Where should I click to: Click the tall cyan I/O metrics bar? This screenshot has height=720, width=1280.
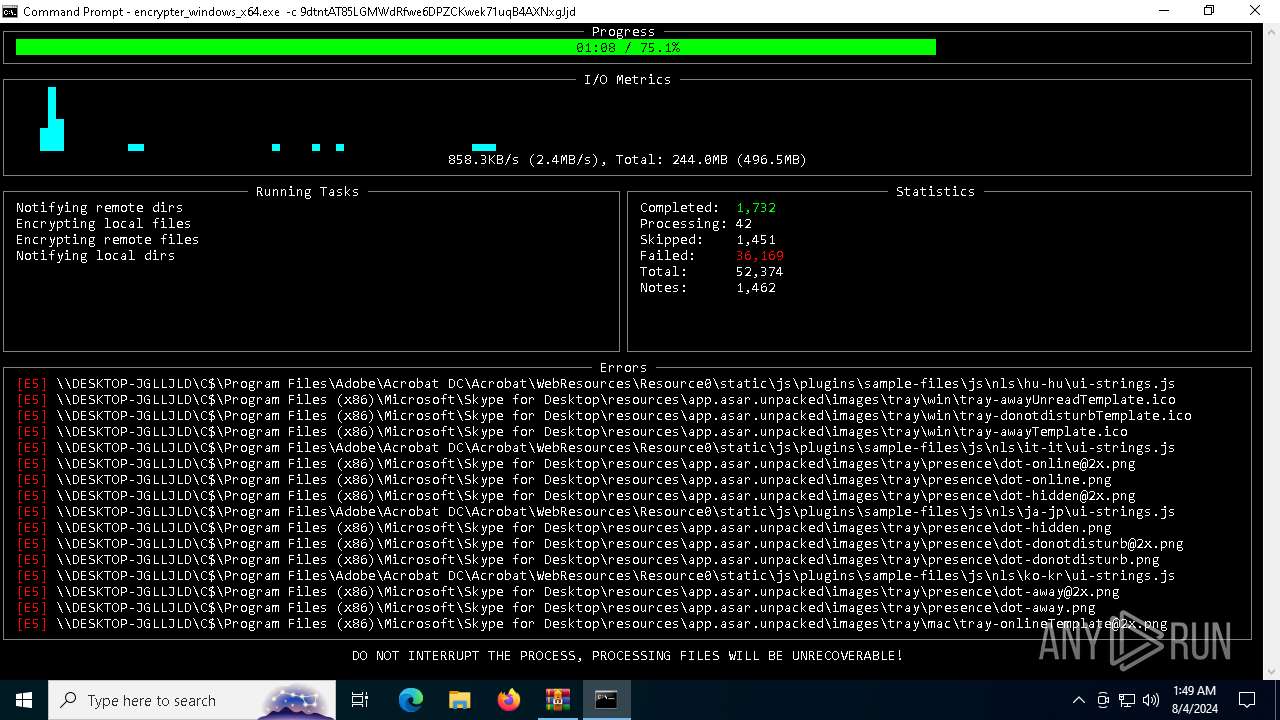point(52,119)
